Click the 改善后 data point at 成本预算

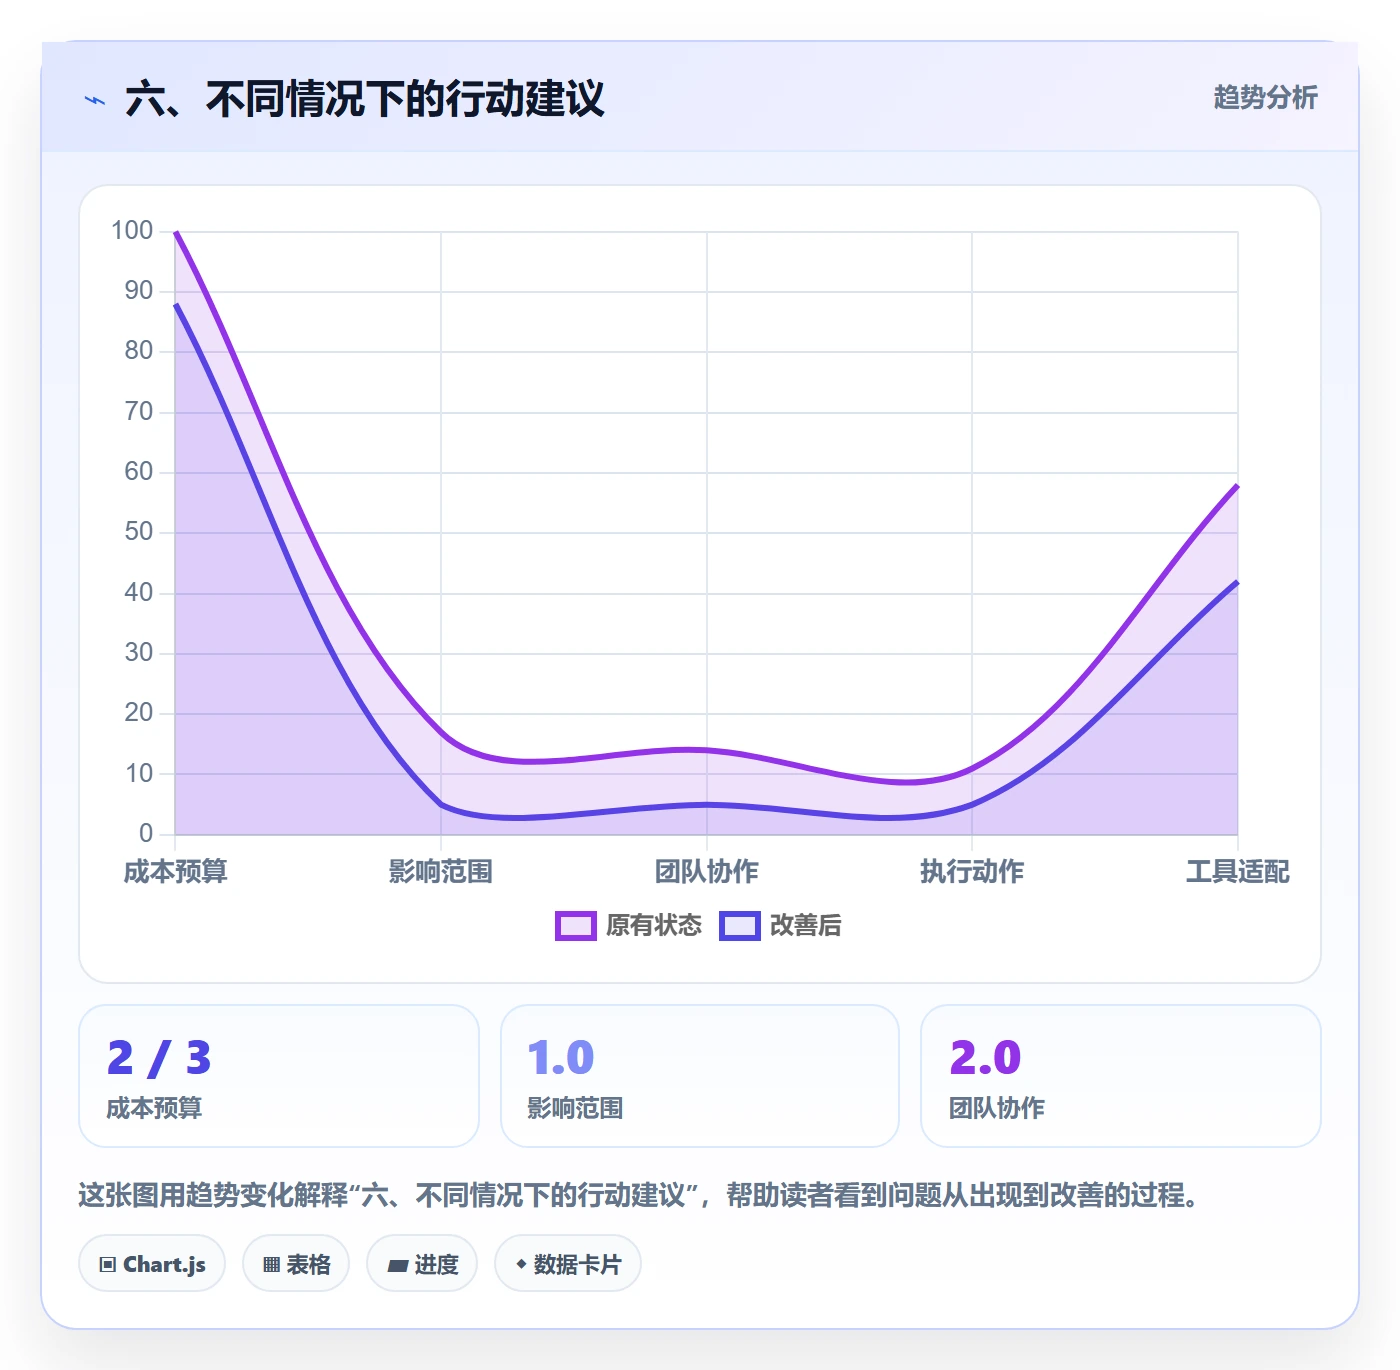pos(176,304)
